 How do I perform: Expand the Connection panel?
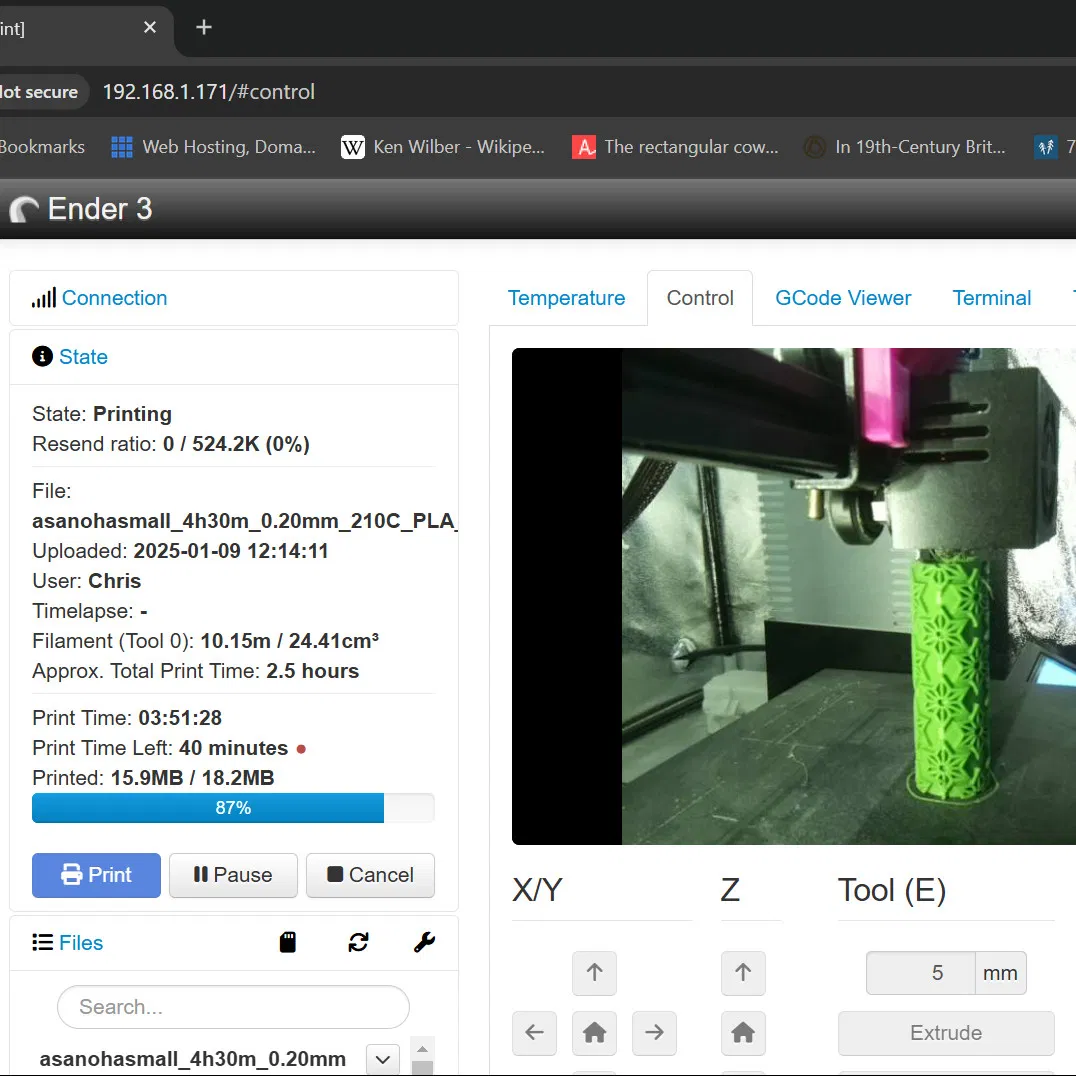[115, 298]
